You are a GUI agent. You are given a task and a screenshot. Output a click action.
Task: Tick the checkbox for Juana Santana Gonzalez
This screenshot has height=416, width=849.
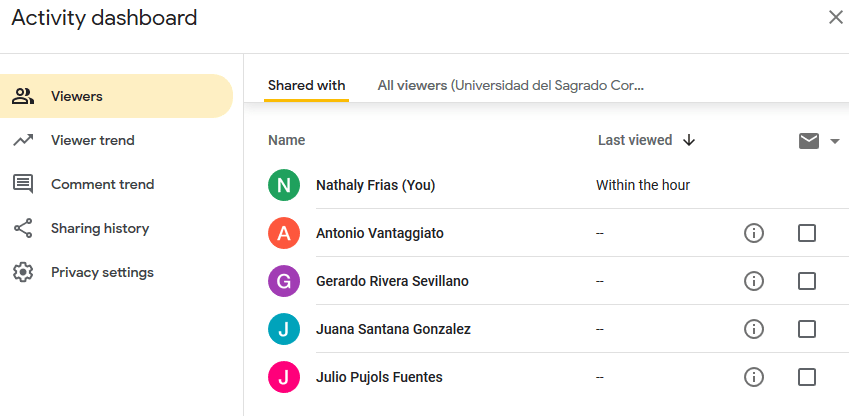click(807, 329)
